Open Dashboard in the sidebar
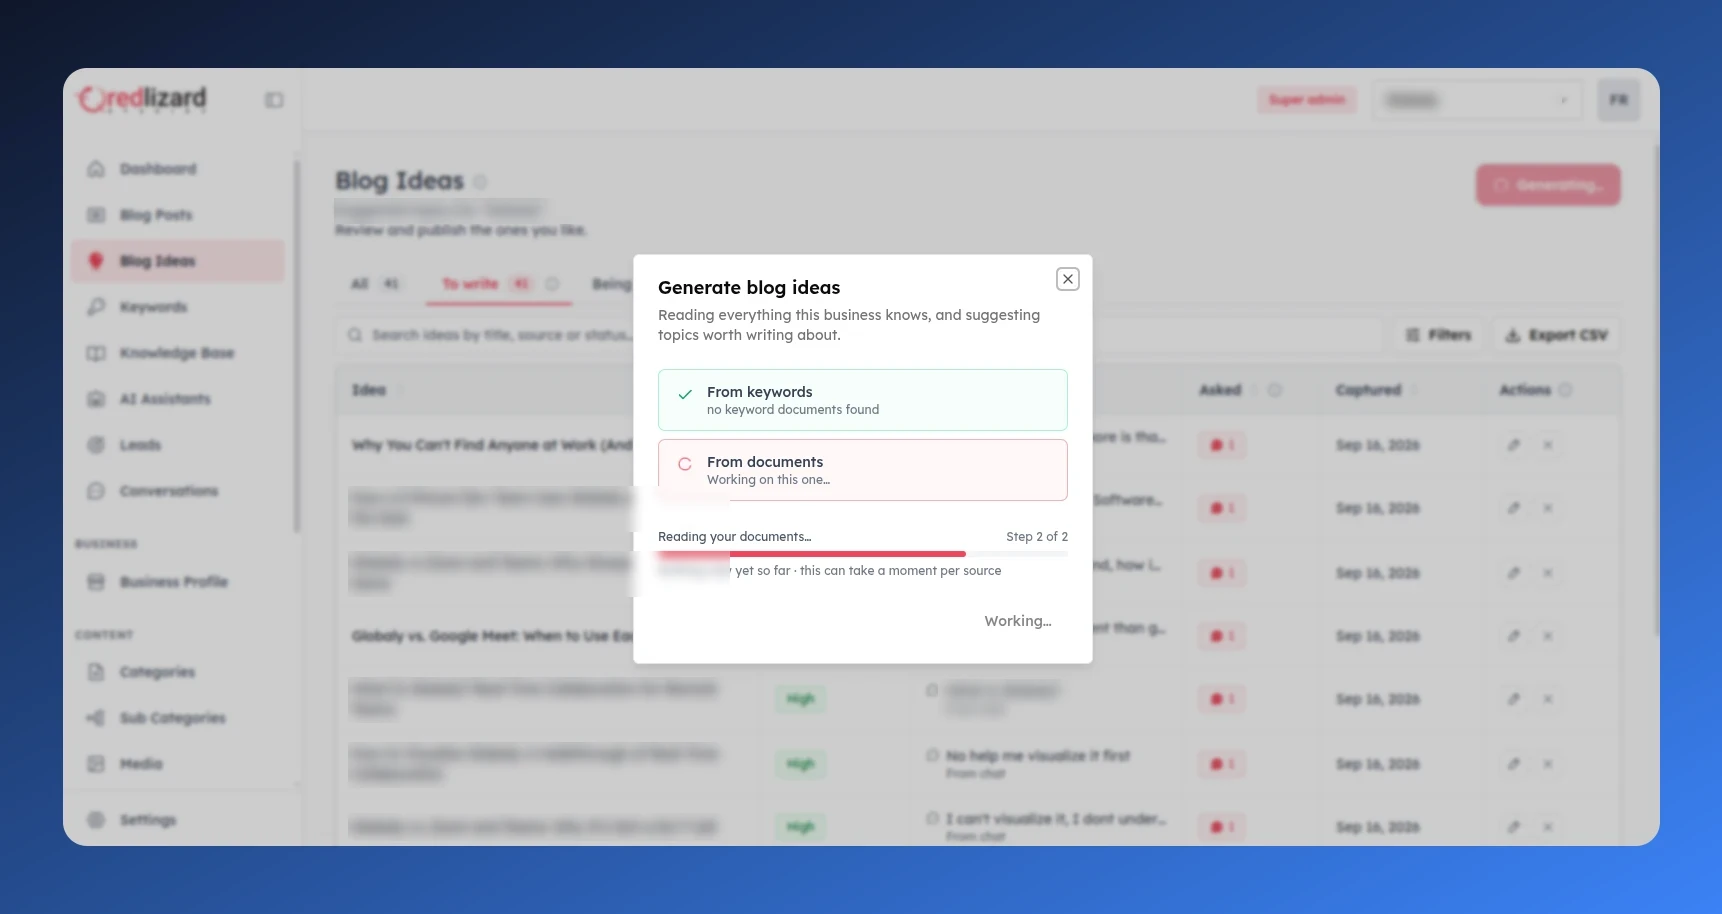Viewport: 1722px width, 914px height. pyautogui.click(x=178, y=169)
